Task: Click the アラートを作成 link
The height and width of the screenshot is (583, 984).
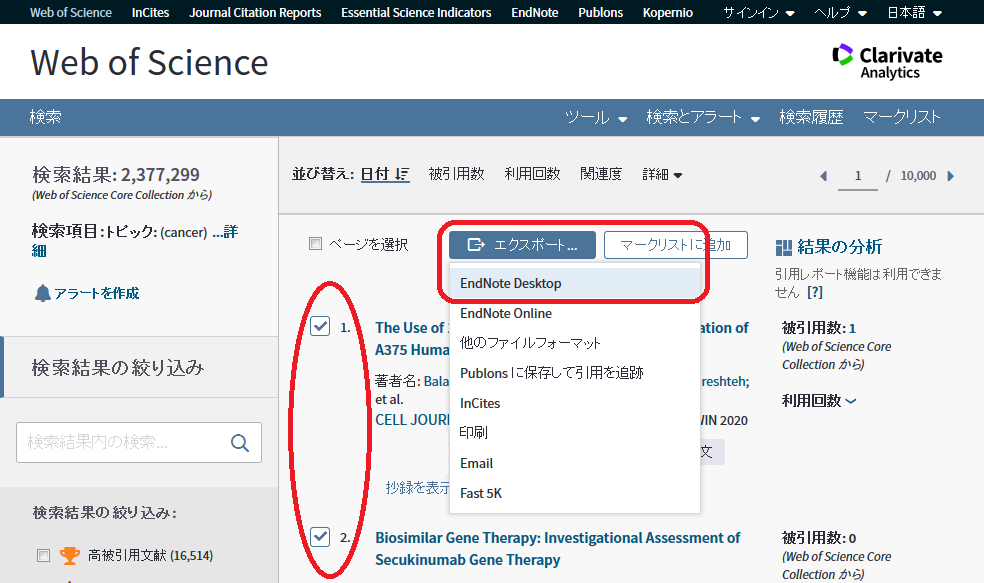Action: tap(96, 294)
